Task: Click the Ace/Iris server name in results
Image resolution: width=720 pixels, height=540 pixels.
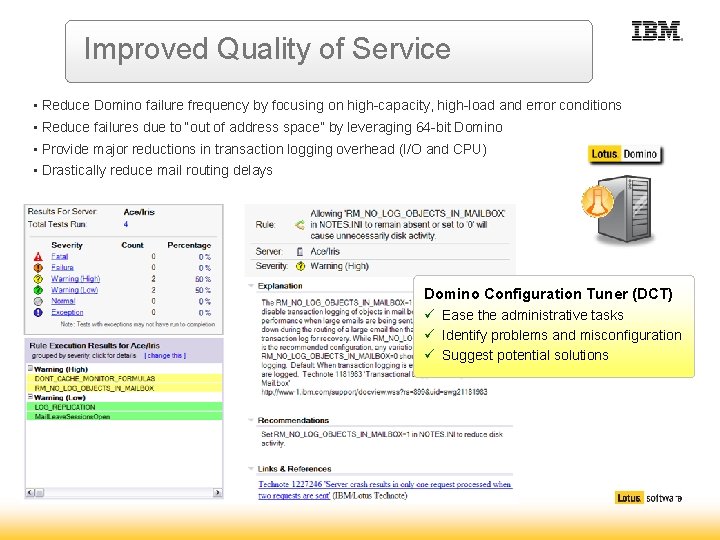Action: click(139, 212)
